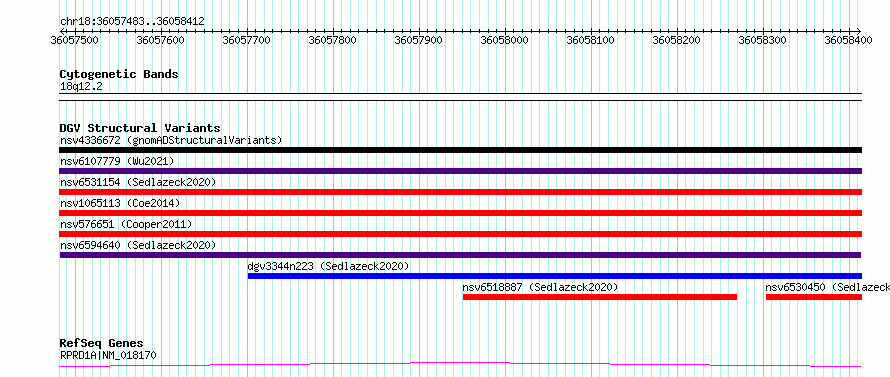The image size is (890, 377).
Task: Click the nsv4336672 (gnomADStructuralVariants) label
Action: tap(171, 140)
